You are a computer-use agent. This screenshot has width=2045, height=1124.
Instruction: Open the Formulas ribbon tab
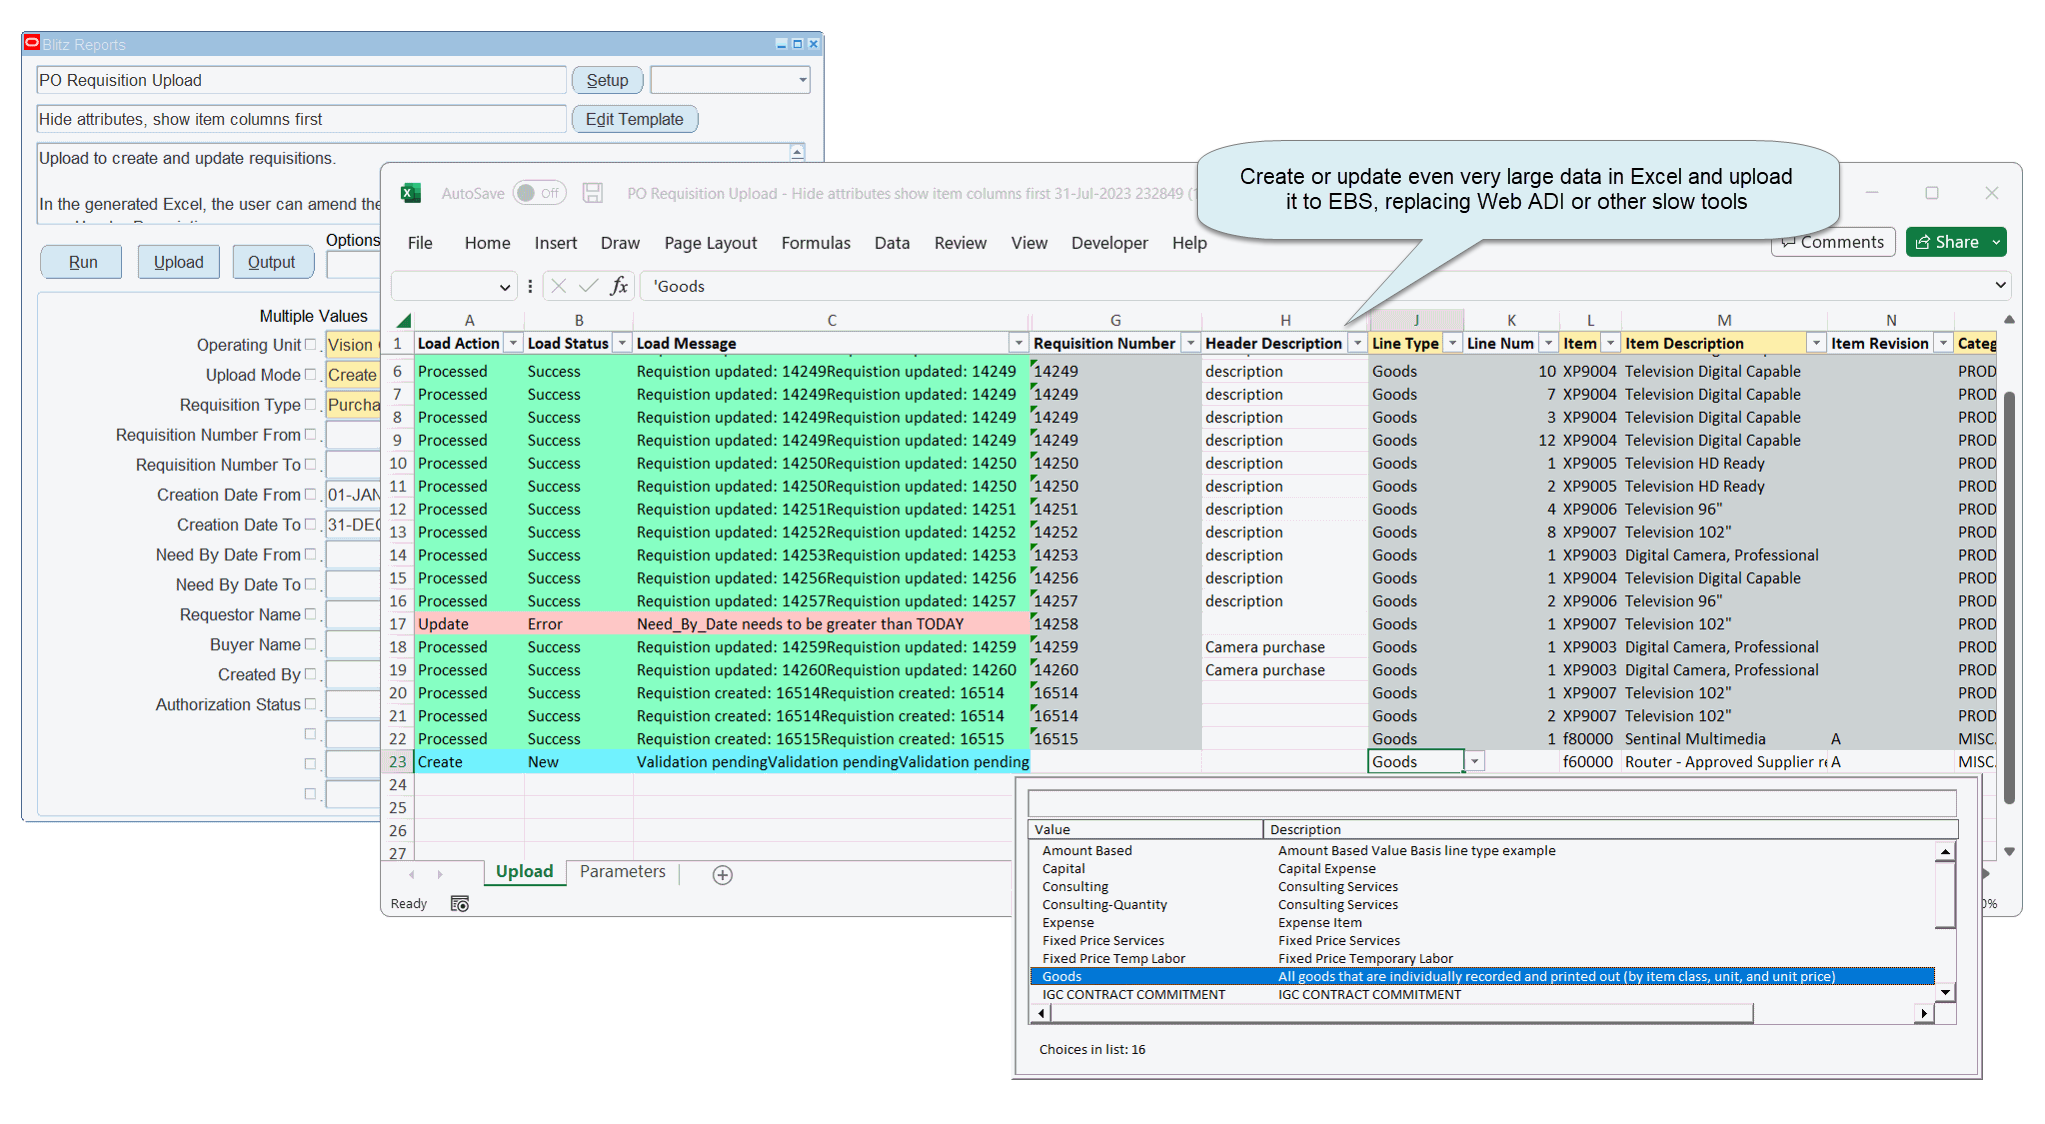(x=816, y=243)
